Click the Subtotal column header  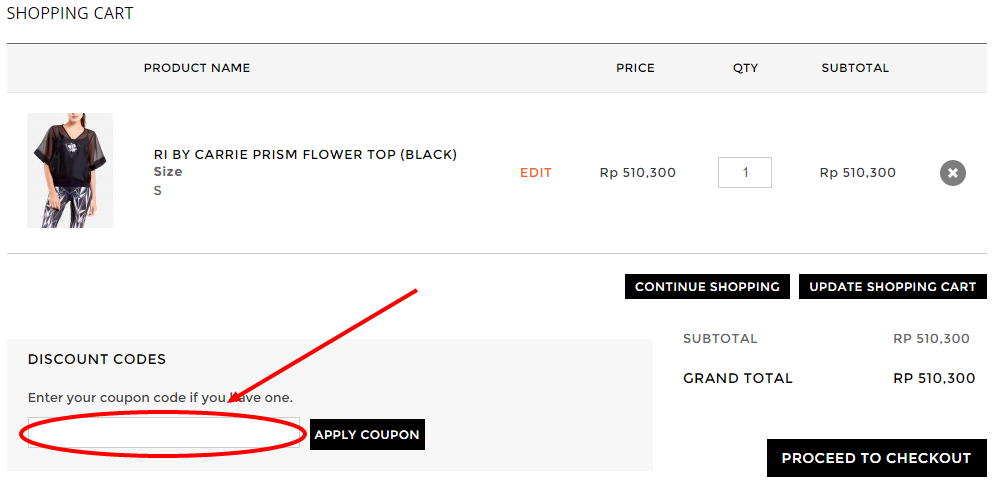click(x=855, y=68)
